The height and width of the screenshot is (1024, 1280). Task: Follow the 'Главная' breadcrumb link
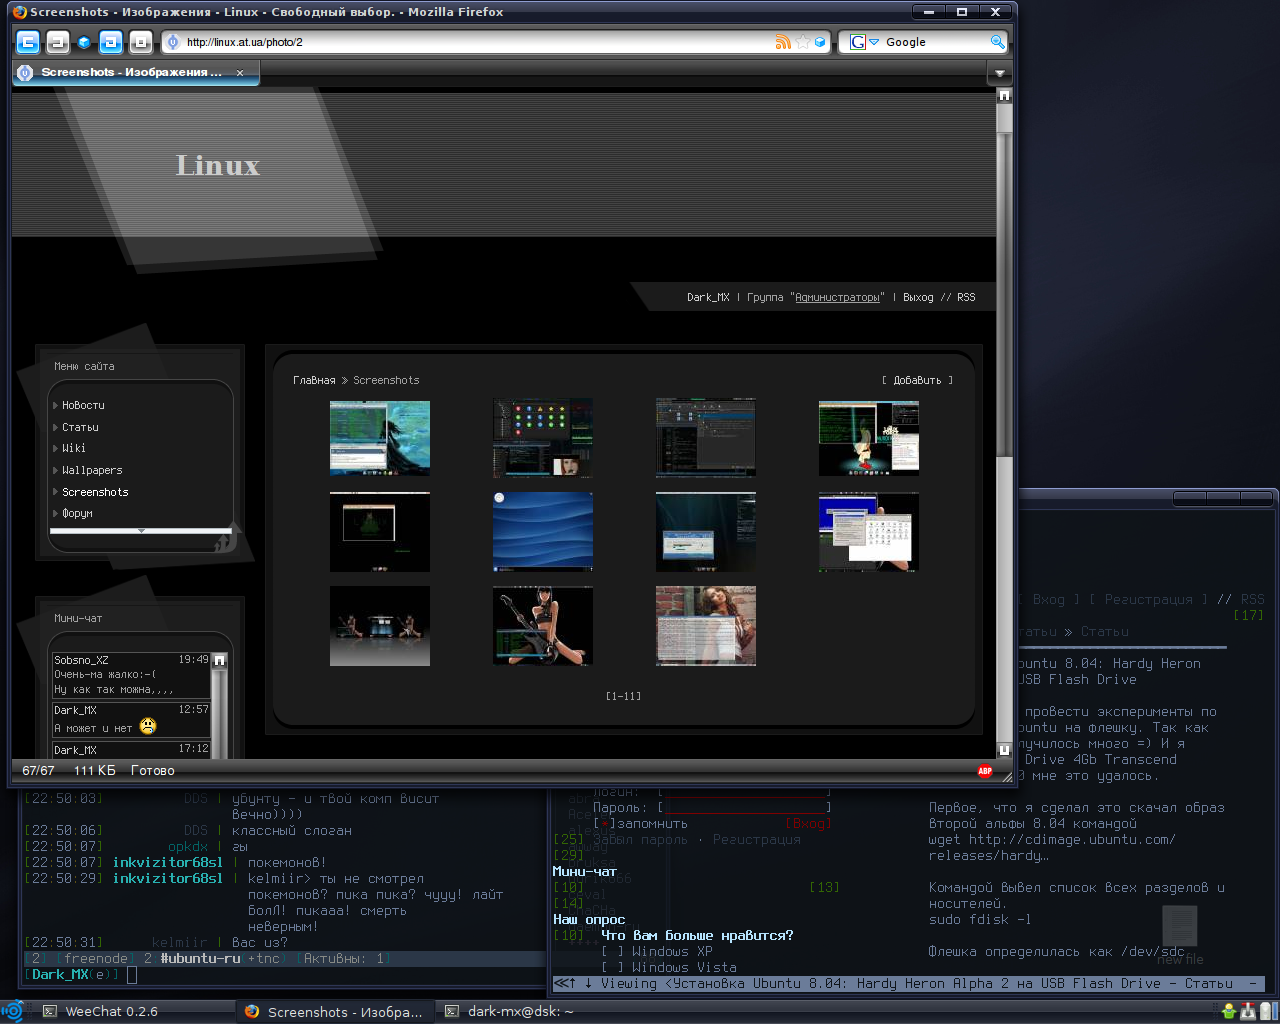[x=314, y=380]
